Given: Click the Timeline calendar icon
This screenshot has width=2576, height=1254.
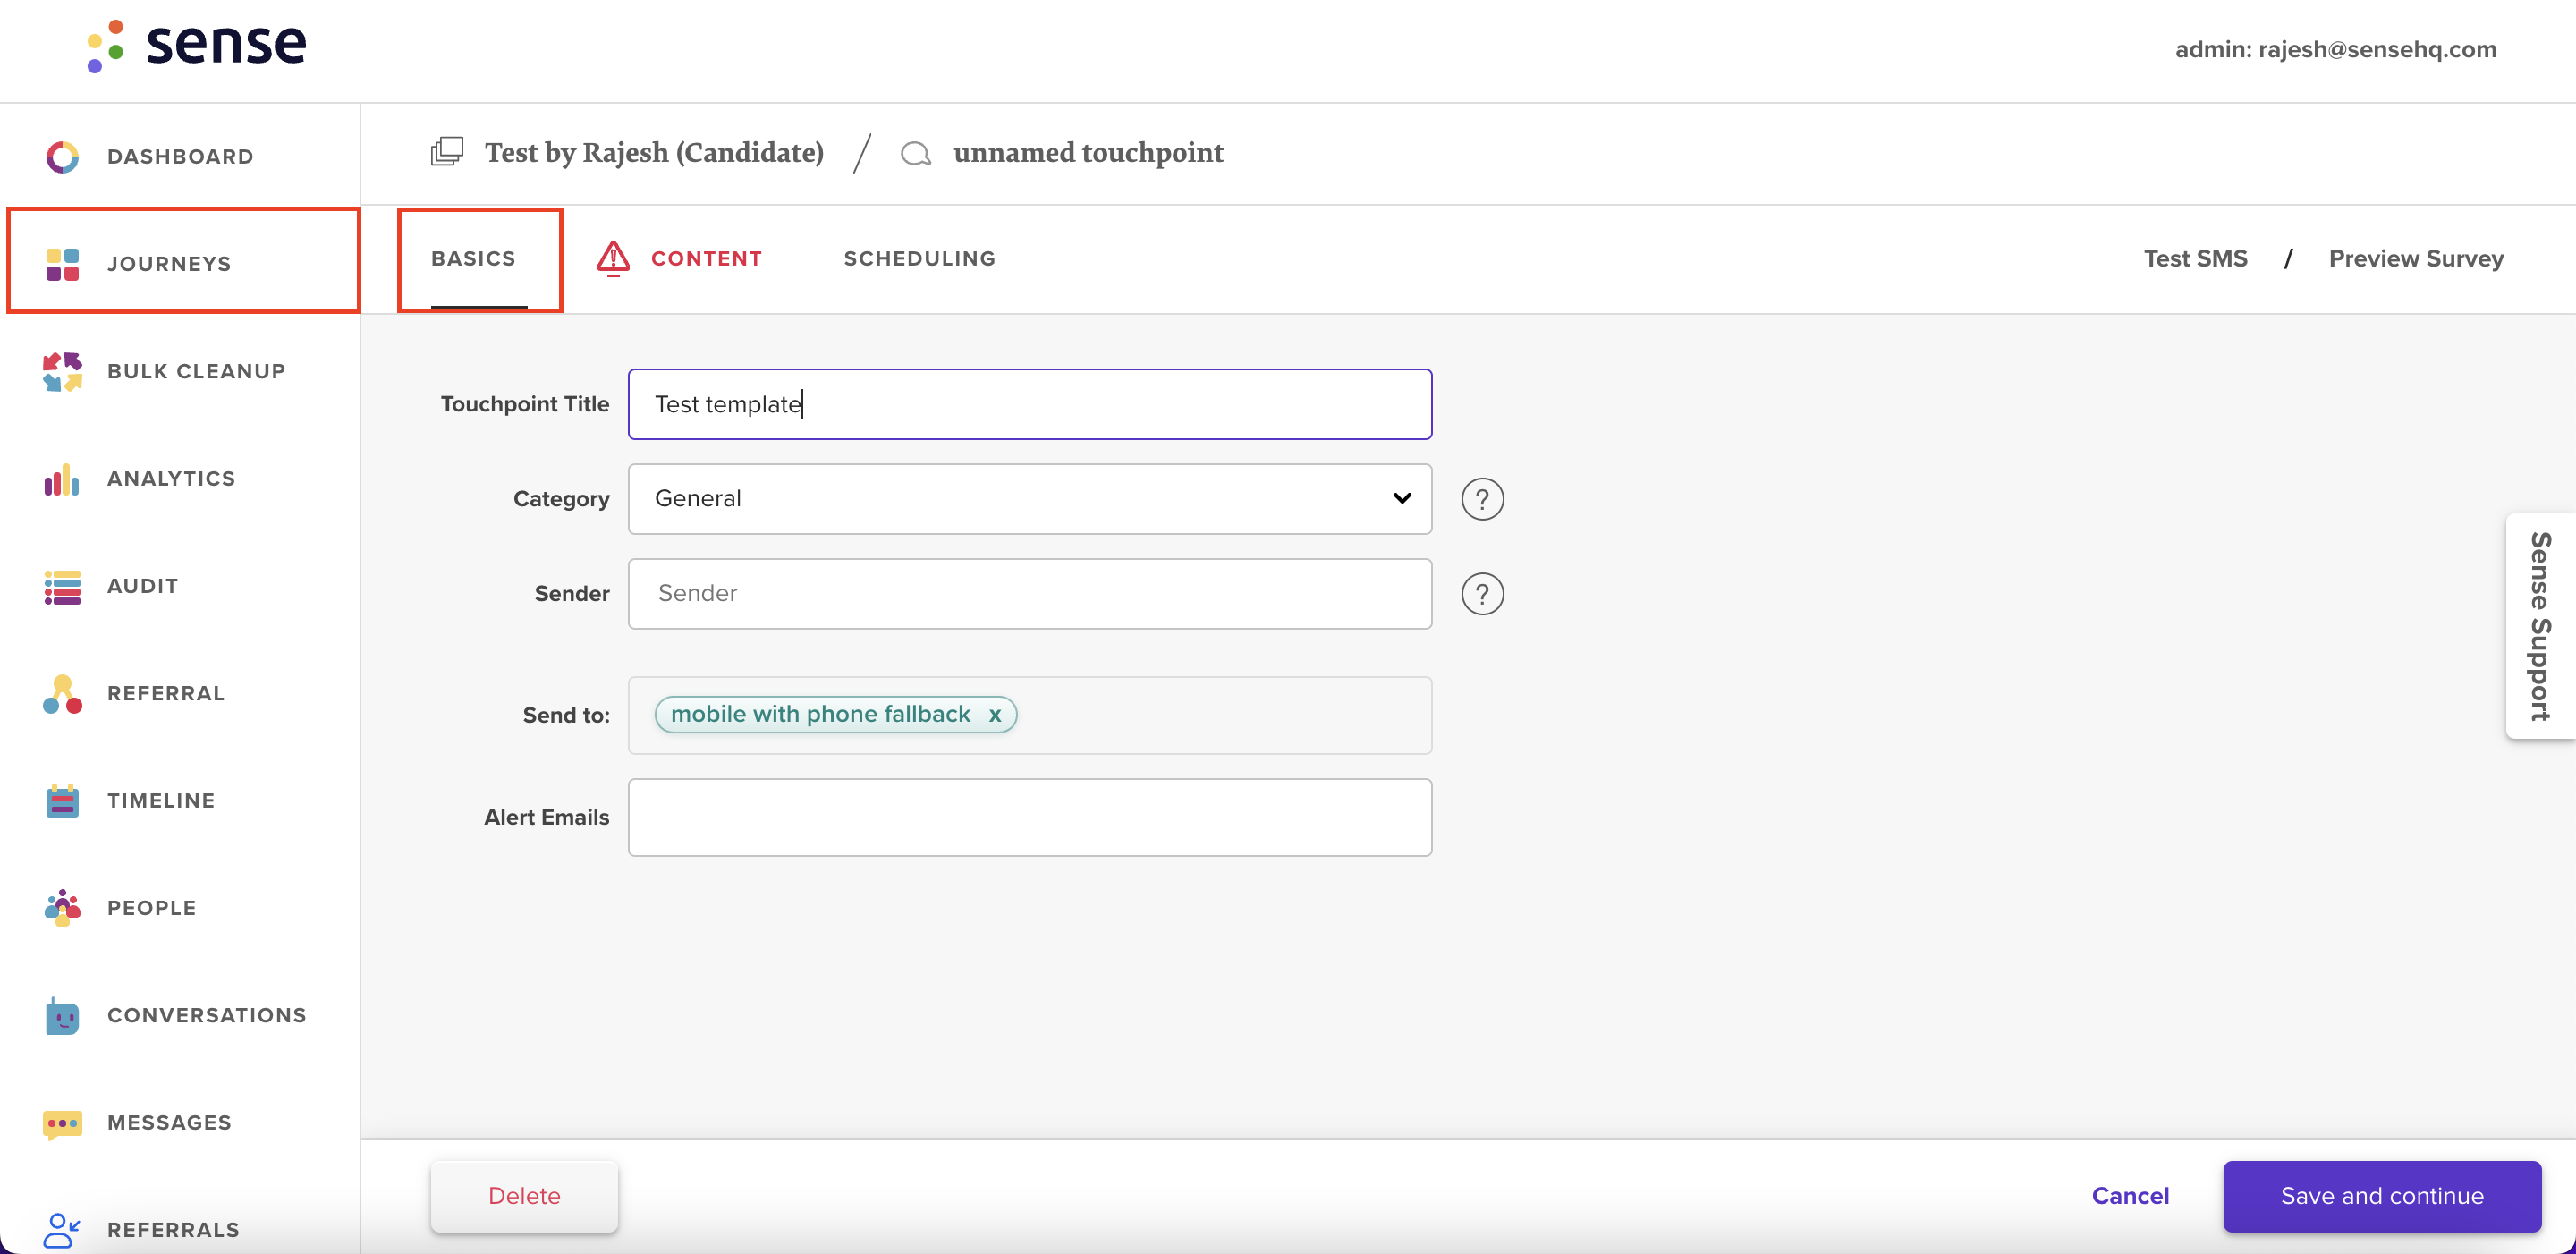Looking at the screenshot, I should point(62,801).
